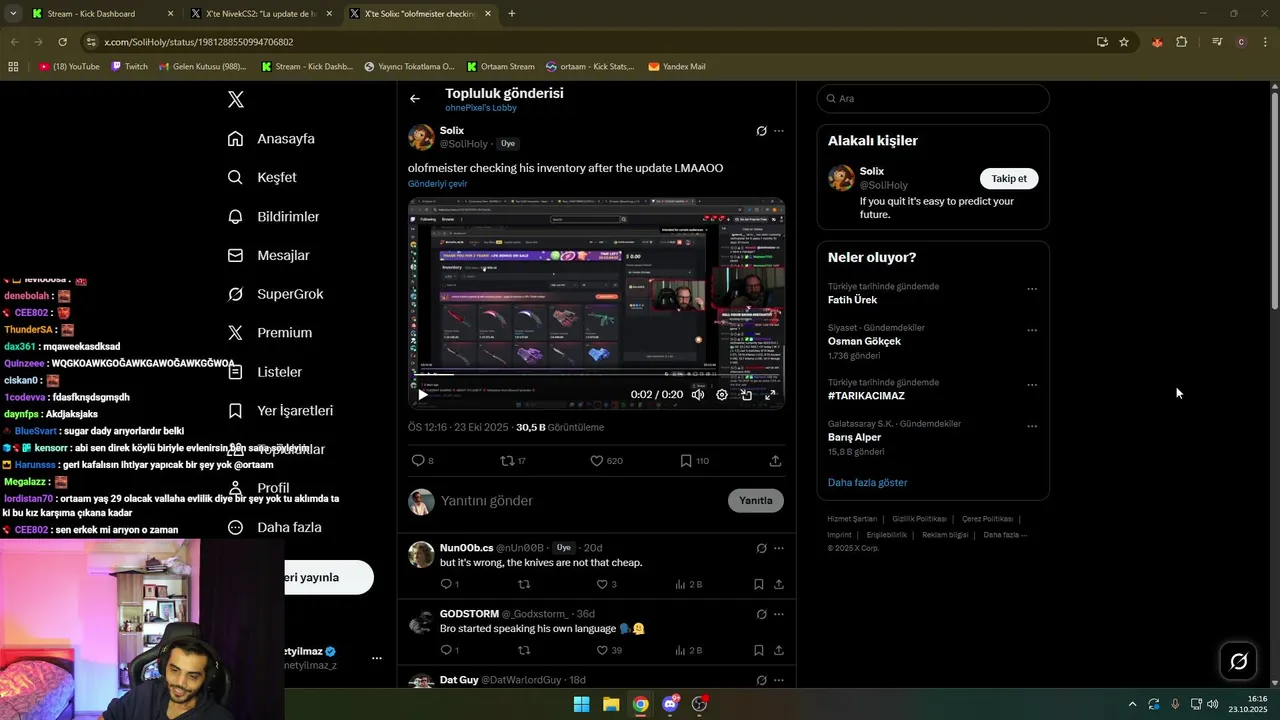Open File Explorer from the taskbar
Image resolution: width=1280 pixels, height=720 pixels.
(611, 704)
